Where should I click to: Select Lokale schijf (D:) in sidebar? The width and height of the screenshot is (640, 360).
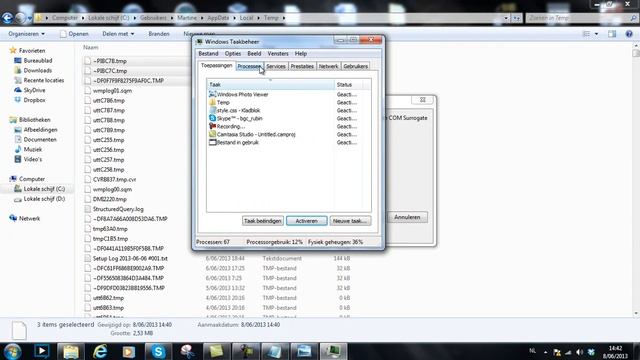coord(40,199)
